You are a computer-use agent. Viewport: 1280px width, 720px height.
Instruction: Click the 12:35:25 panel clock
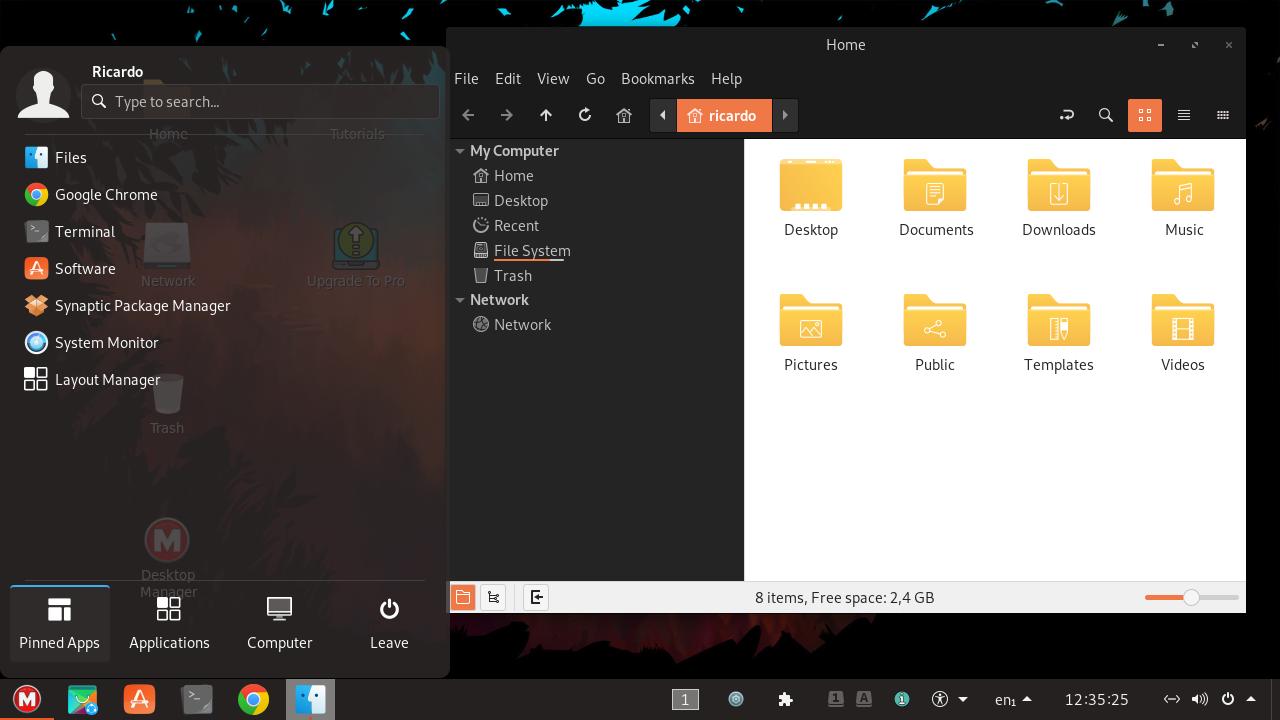click(1097, 699)
